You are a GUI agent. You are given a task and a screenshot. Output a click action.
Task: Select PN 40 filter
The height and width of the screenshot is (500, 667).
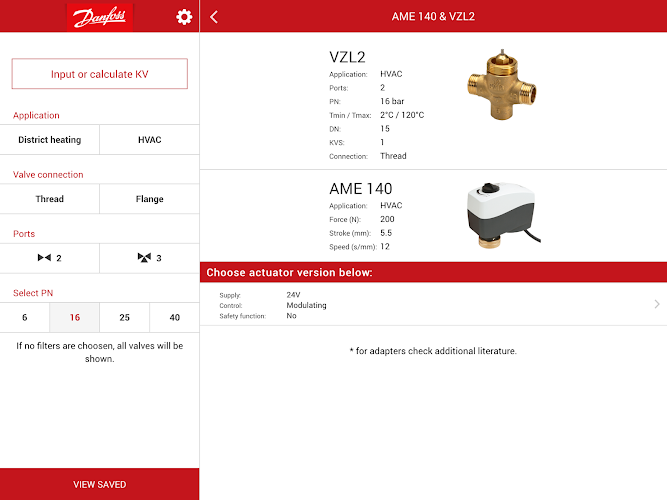[174, 317]
